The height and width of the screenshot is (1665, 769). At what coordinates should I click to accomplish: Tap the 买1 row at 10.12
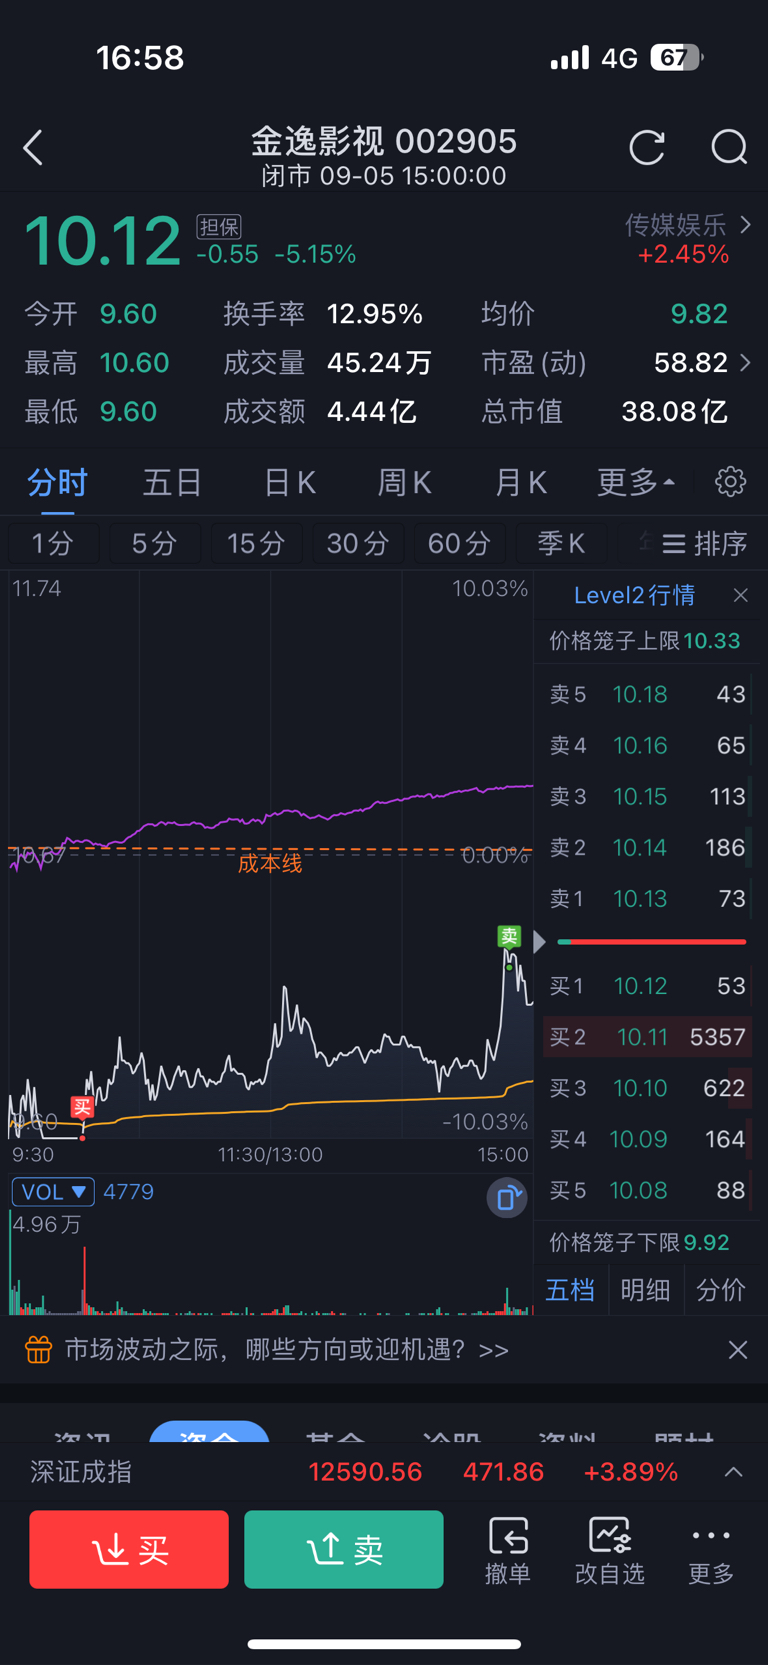click(648, 986)
